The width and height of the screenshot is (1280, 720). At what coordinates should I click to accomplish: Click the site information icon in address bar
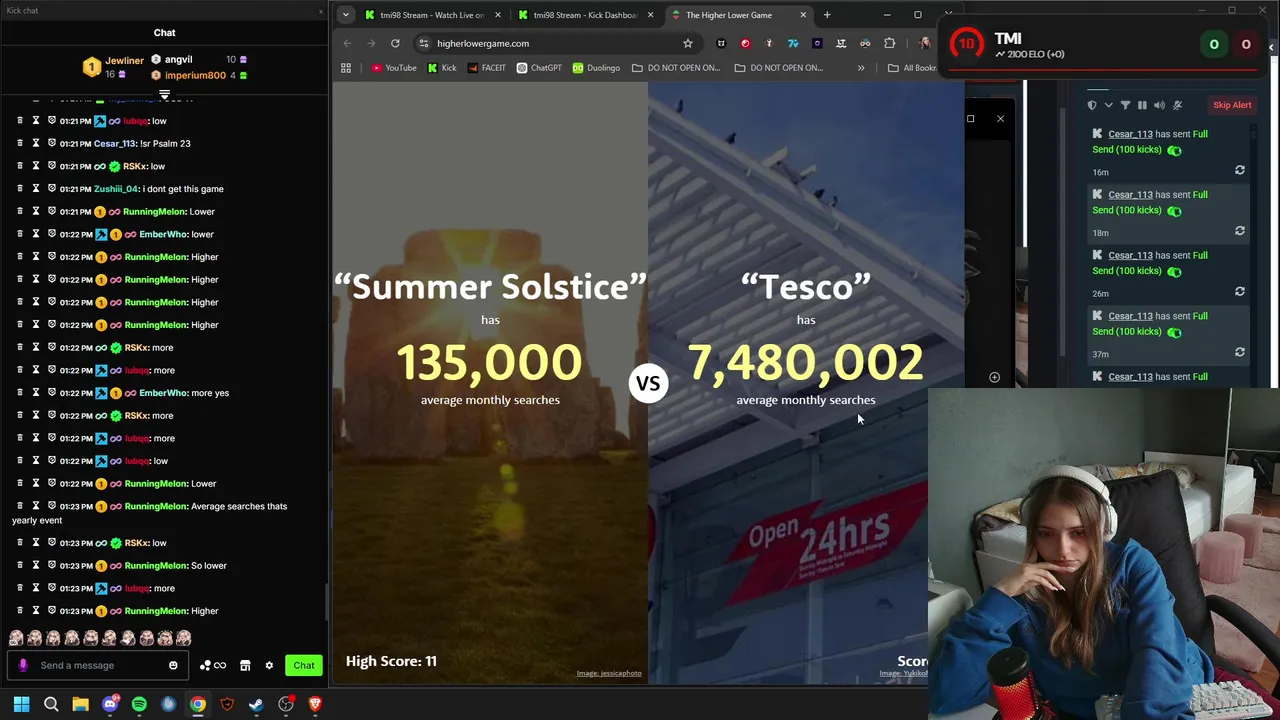[x=424, y=43]
